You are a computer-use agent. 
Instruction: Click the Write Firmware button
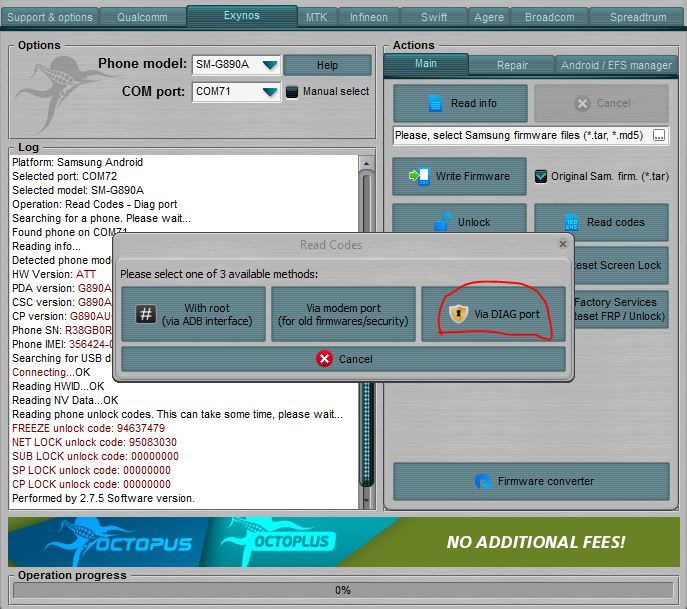tap(459, 177)
